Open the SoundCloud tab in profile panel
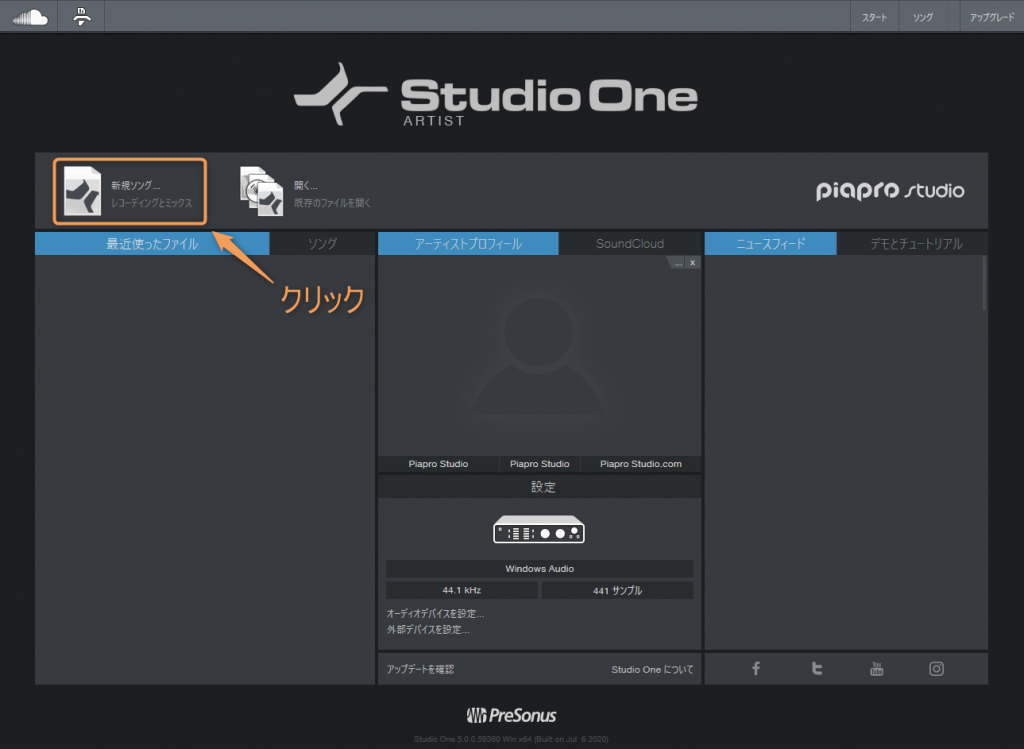This screenshot has width=1024, height=749. click(x=630, y=243)
